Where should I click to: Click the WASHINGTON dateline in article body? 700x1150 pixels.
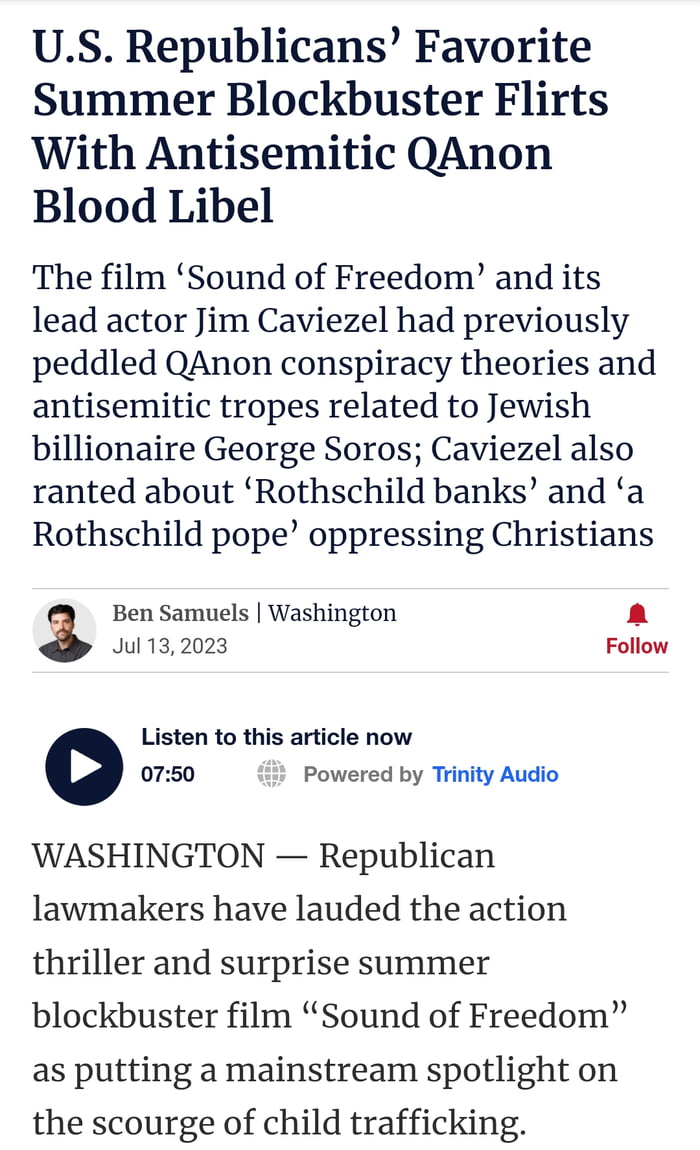(x=148, y=856)
